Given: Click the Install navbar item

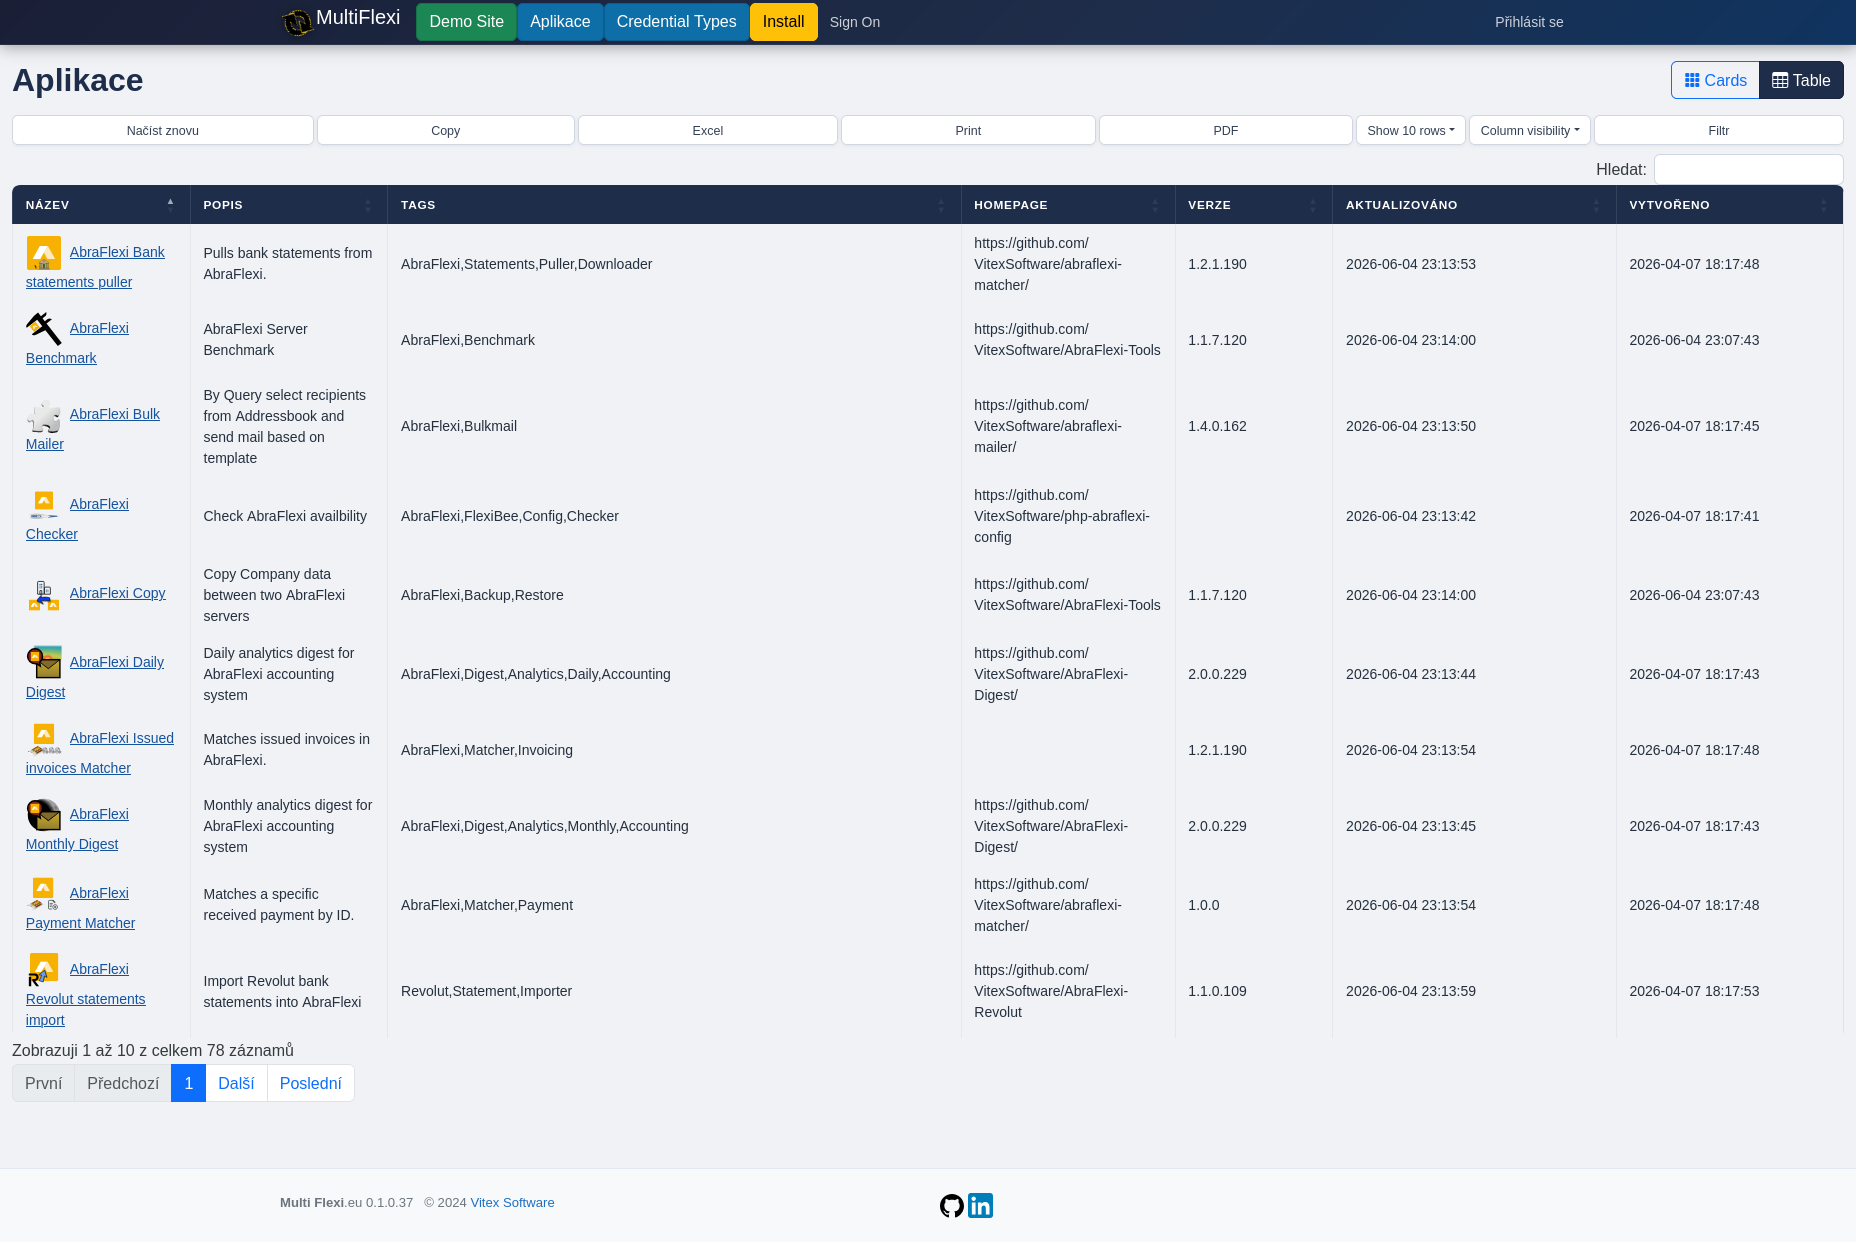Looking at the screenshot, I should pos(783,22).
